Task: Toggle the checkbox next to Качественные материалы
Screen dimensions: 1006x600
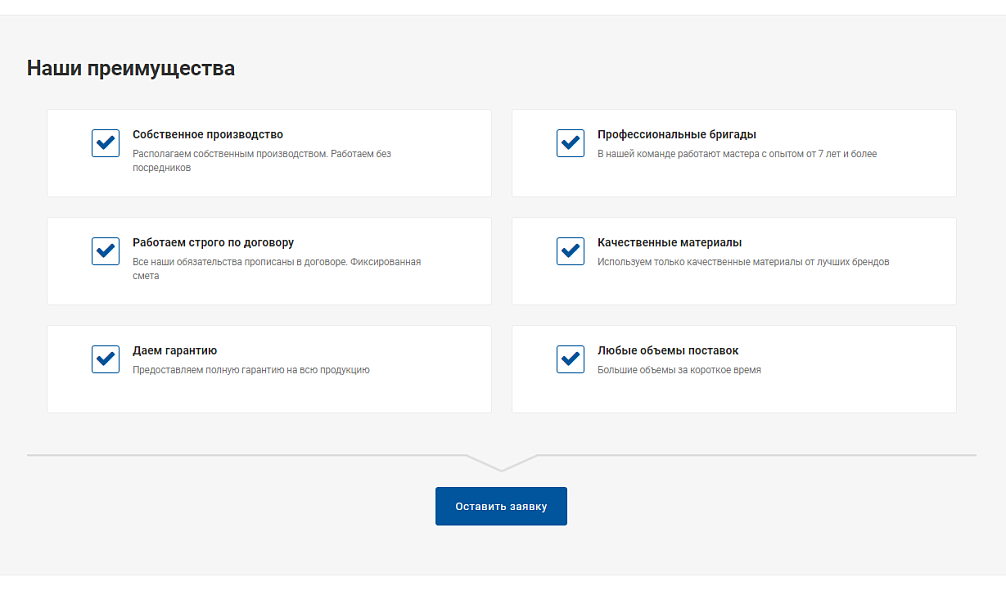Action: pyautogui.click(x=570, y=251)
